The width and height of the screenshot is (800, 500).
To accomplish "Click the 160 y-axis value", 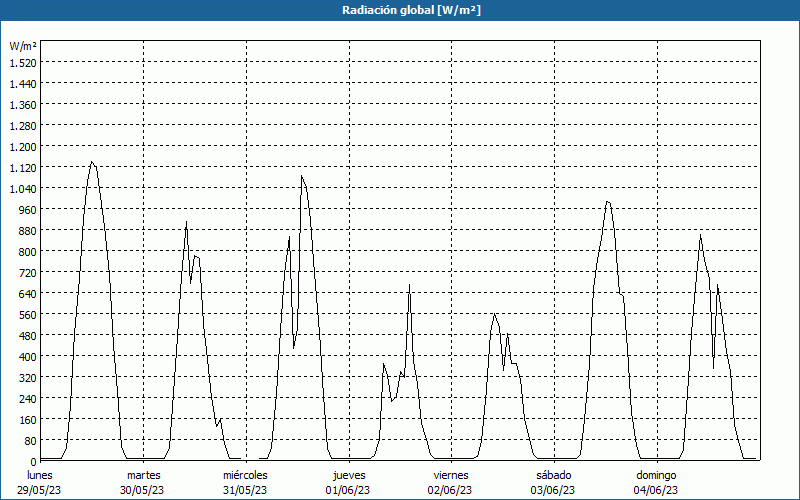I will tap(29, 419).
